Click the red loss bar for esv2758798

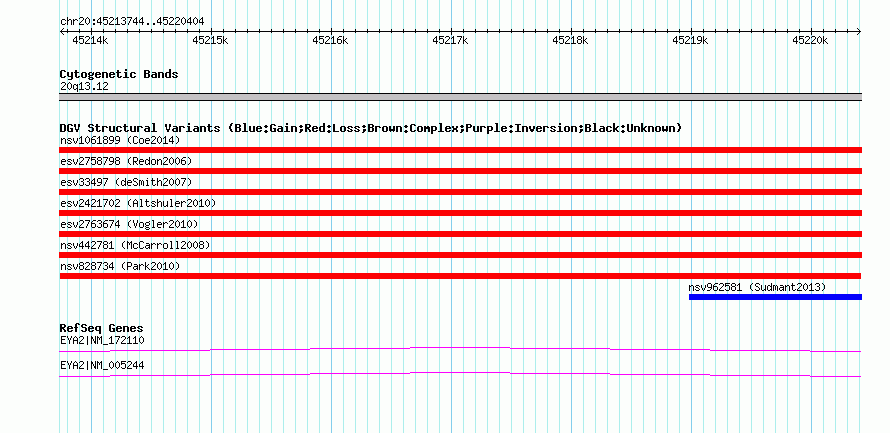[460, 171]
